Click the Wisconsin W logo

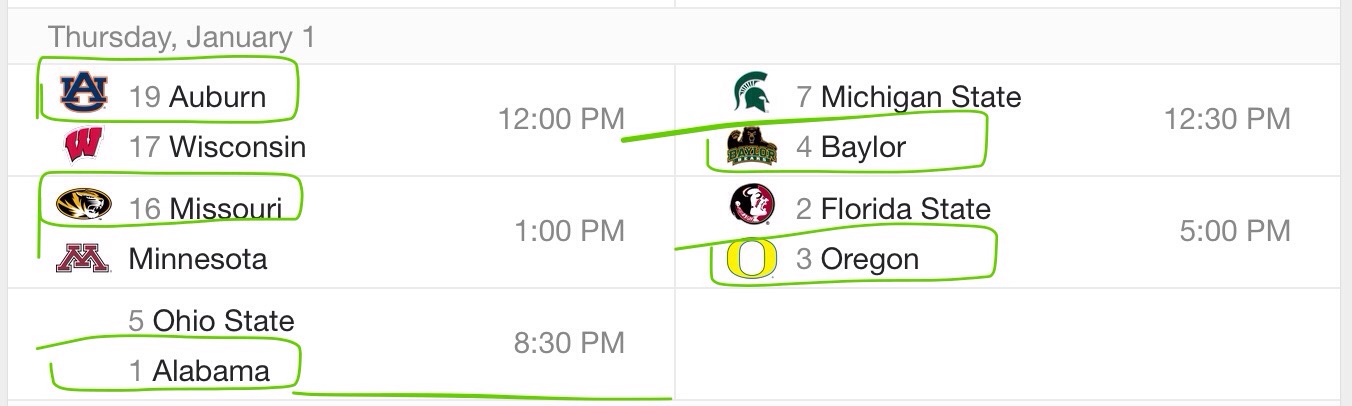[x=81, y=146]
